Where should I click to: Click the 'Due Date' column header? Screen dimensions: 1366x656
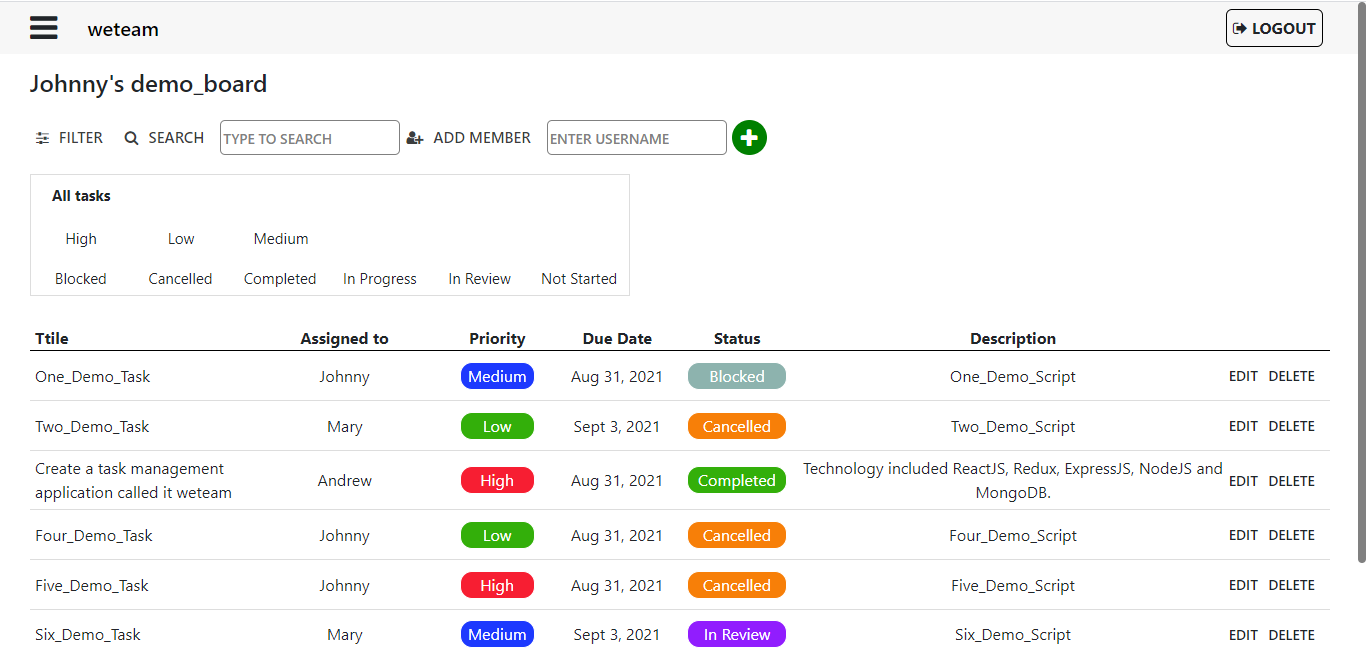[x=617, y=339]
